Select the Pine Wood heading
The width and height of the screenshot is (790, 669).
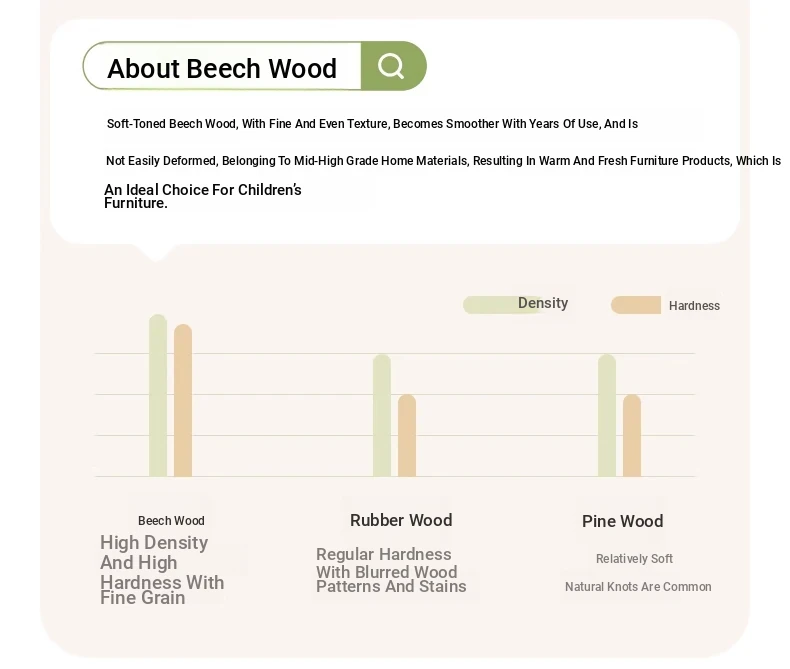click(x=622, y=521)
